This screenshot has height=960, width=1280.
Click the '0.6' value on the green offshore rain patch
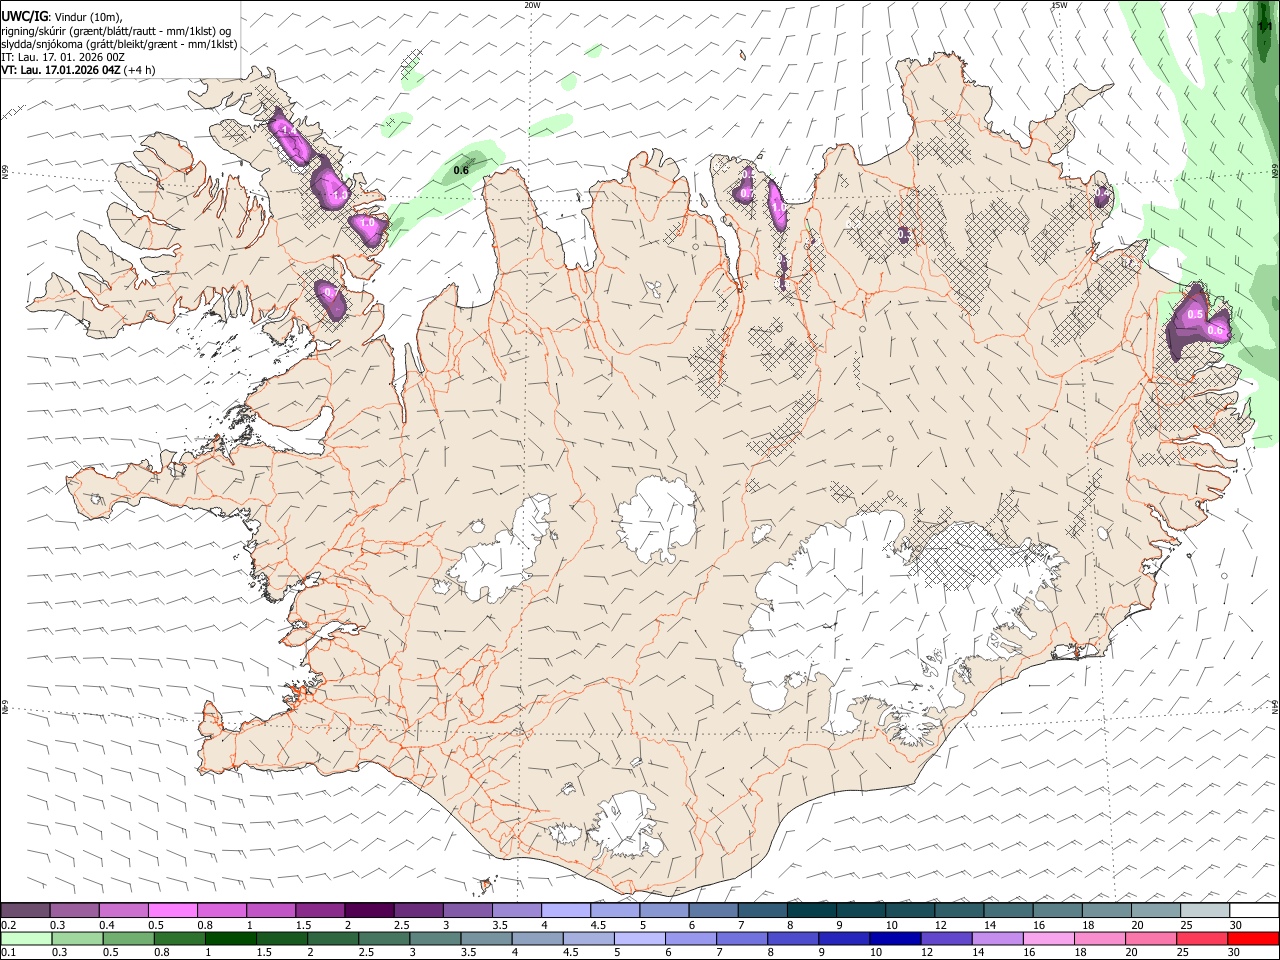click(461, 170)
